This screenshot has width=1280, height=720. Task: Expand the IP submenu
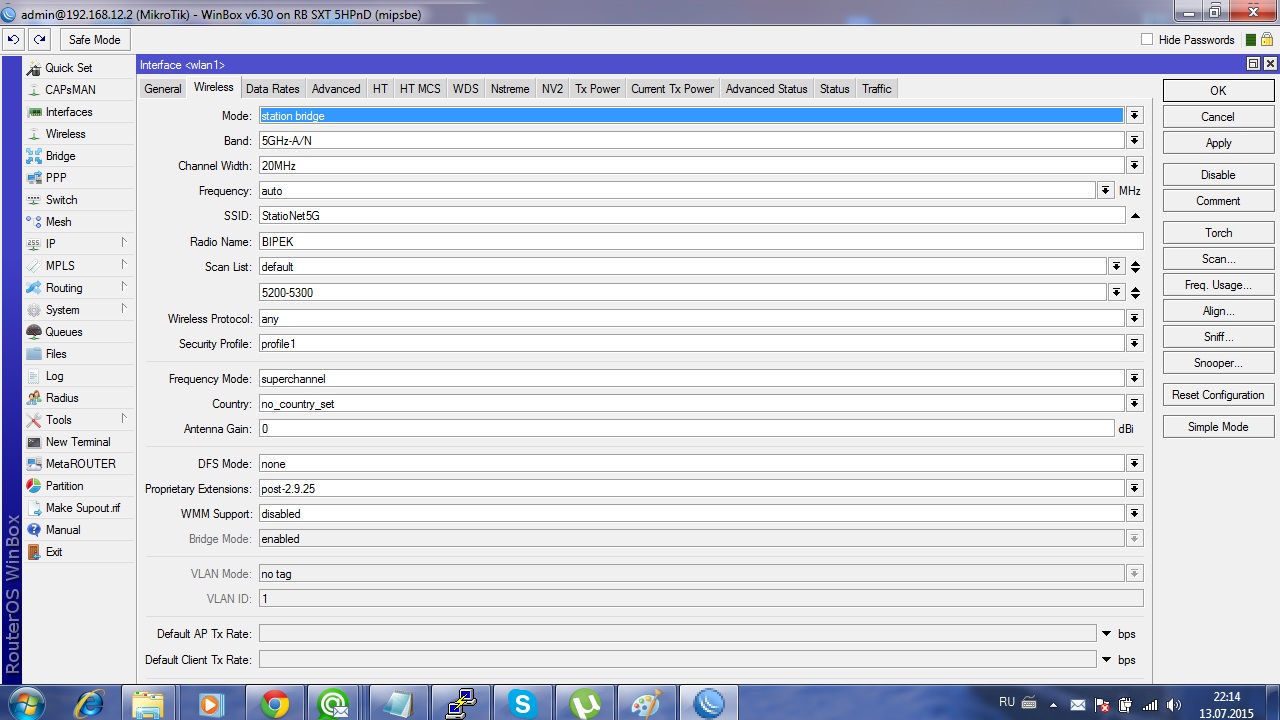click(x=124, y=243)
